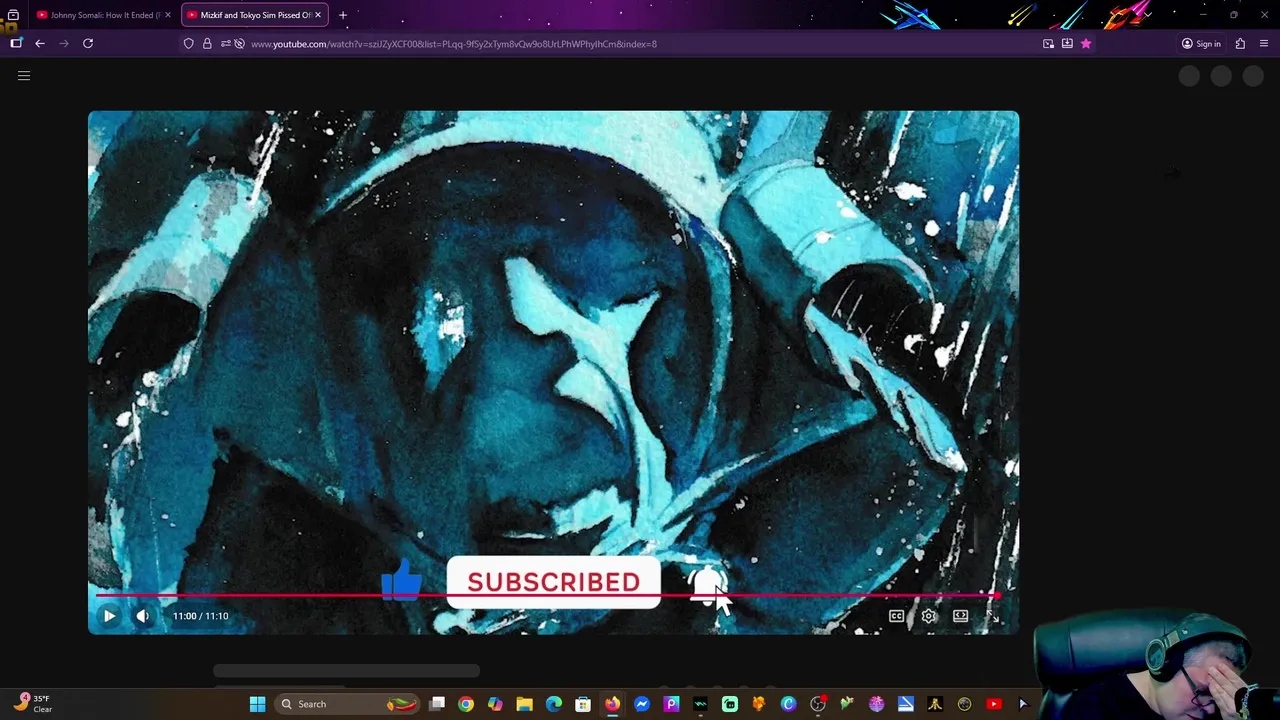Launch Microsoft Edge from taskbar

point(554,704)
